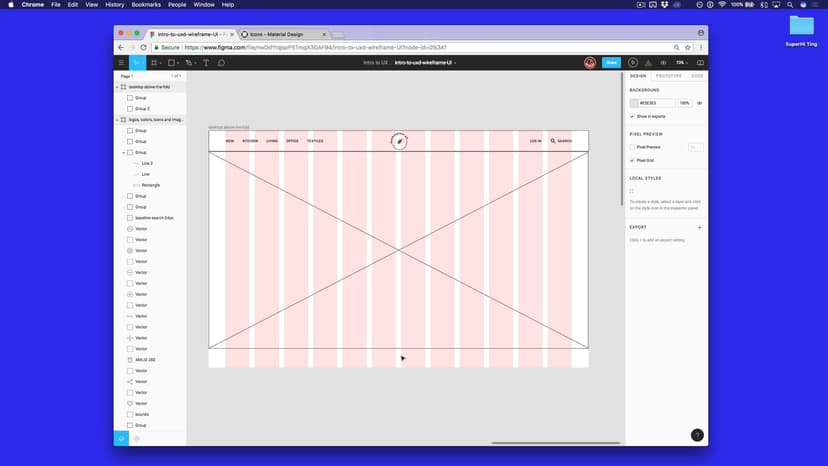Image resolution: width=828 pixels, height=466 pixels.
Task: Select the Move tool in toolbar
Action: coord(138,63)
